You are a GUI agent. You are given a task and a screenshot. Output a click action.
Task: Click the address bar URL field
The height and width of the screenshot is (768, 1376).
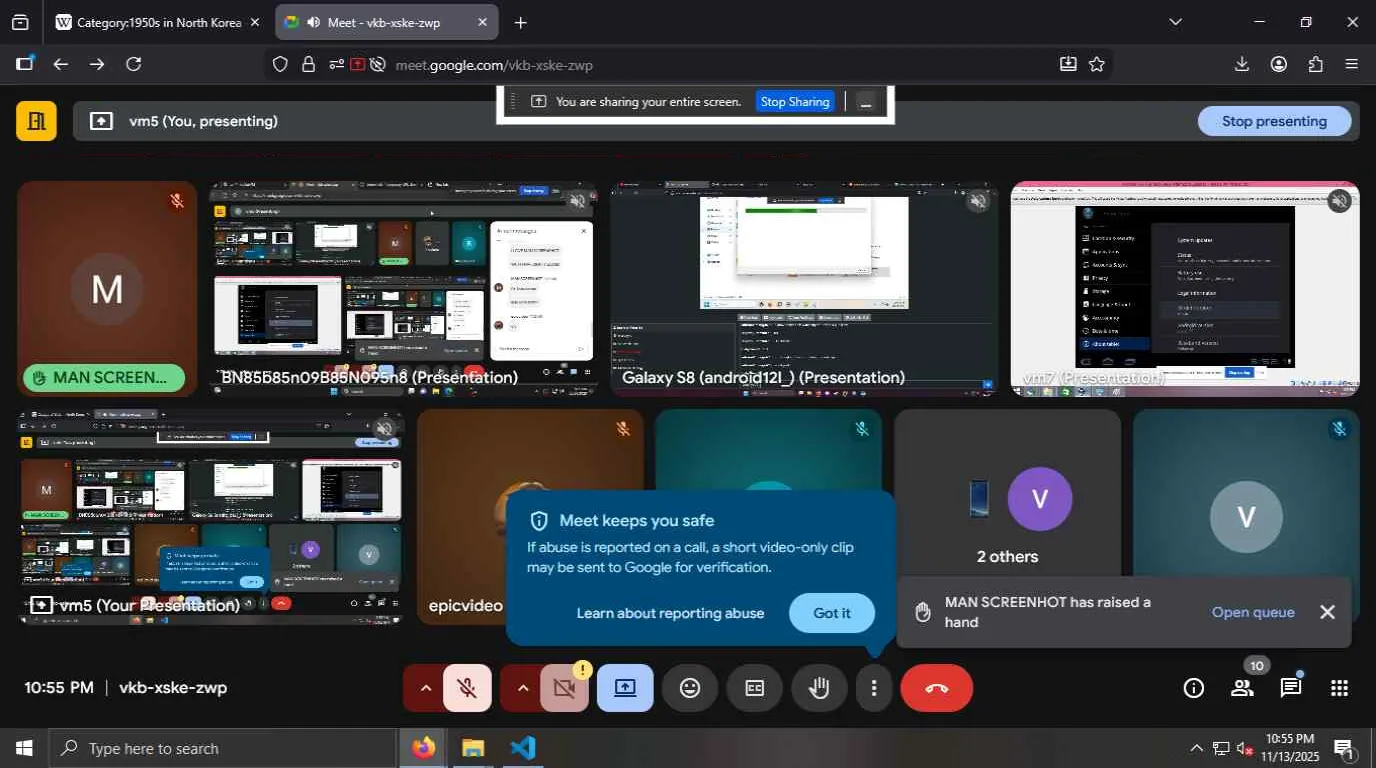[x=720, y=64]
